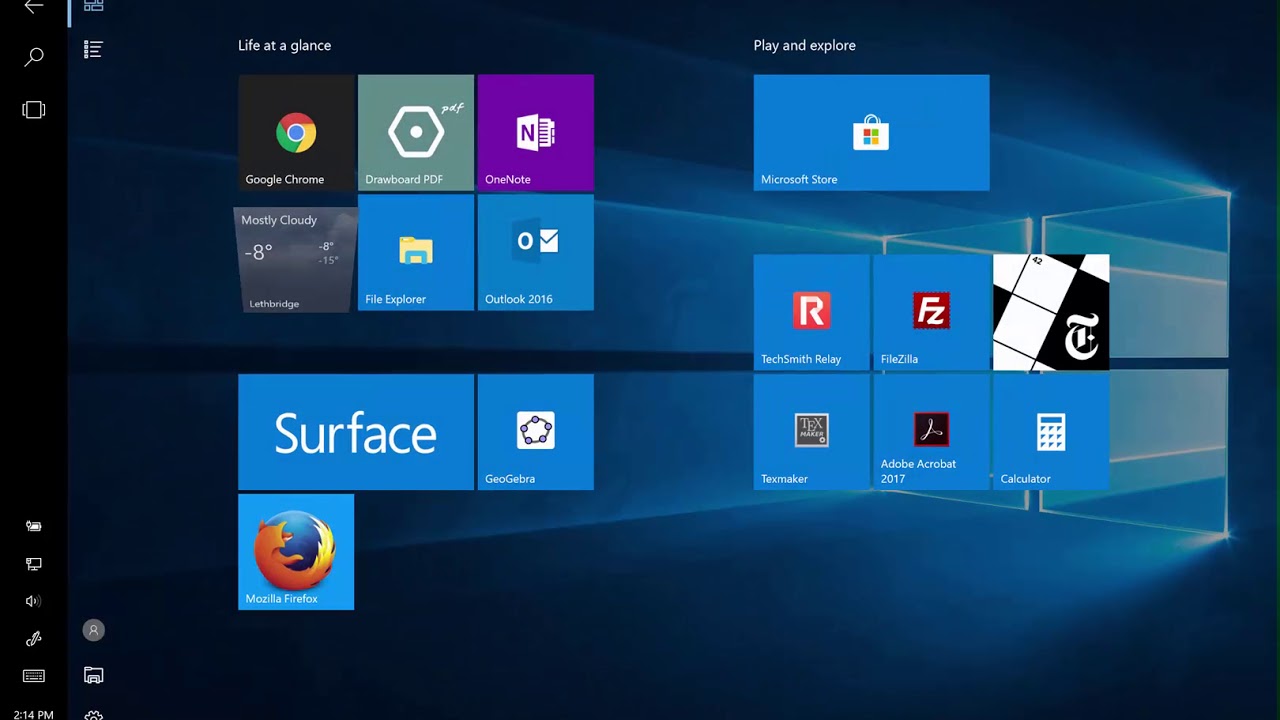
Task: Open Adobe Acrobat 2017 tile
Action: point(932,432)
